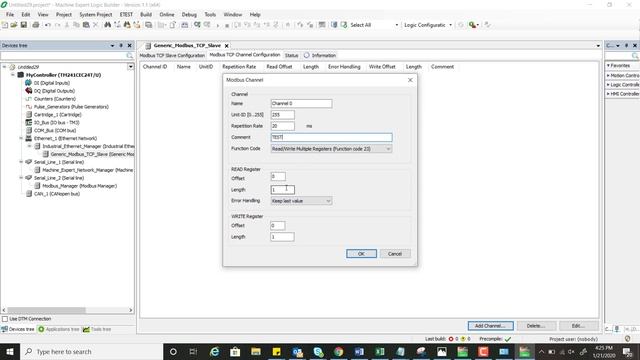Click Cancel in Modbus Channel dialog

tap(395, 254)
